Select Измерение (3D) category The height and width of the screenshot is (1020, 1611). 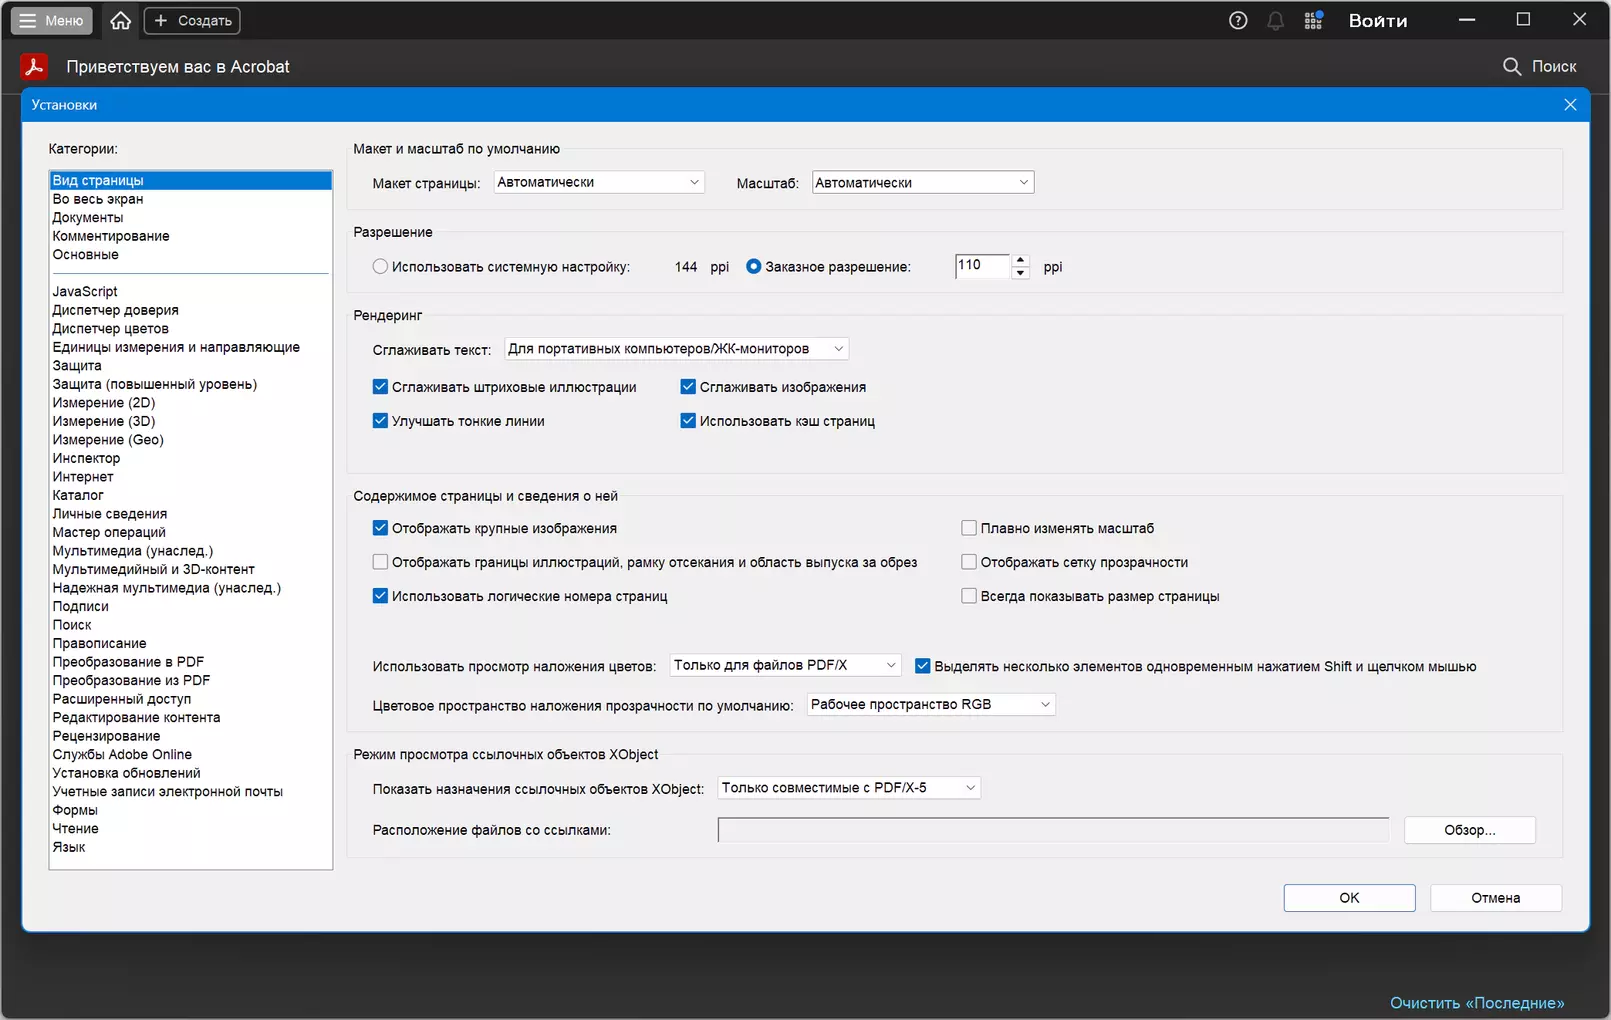[x=104, y=421]
